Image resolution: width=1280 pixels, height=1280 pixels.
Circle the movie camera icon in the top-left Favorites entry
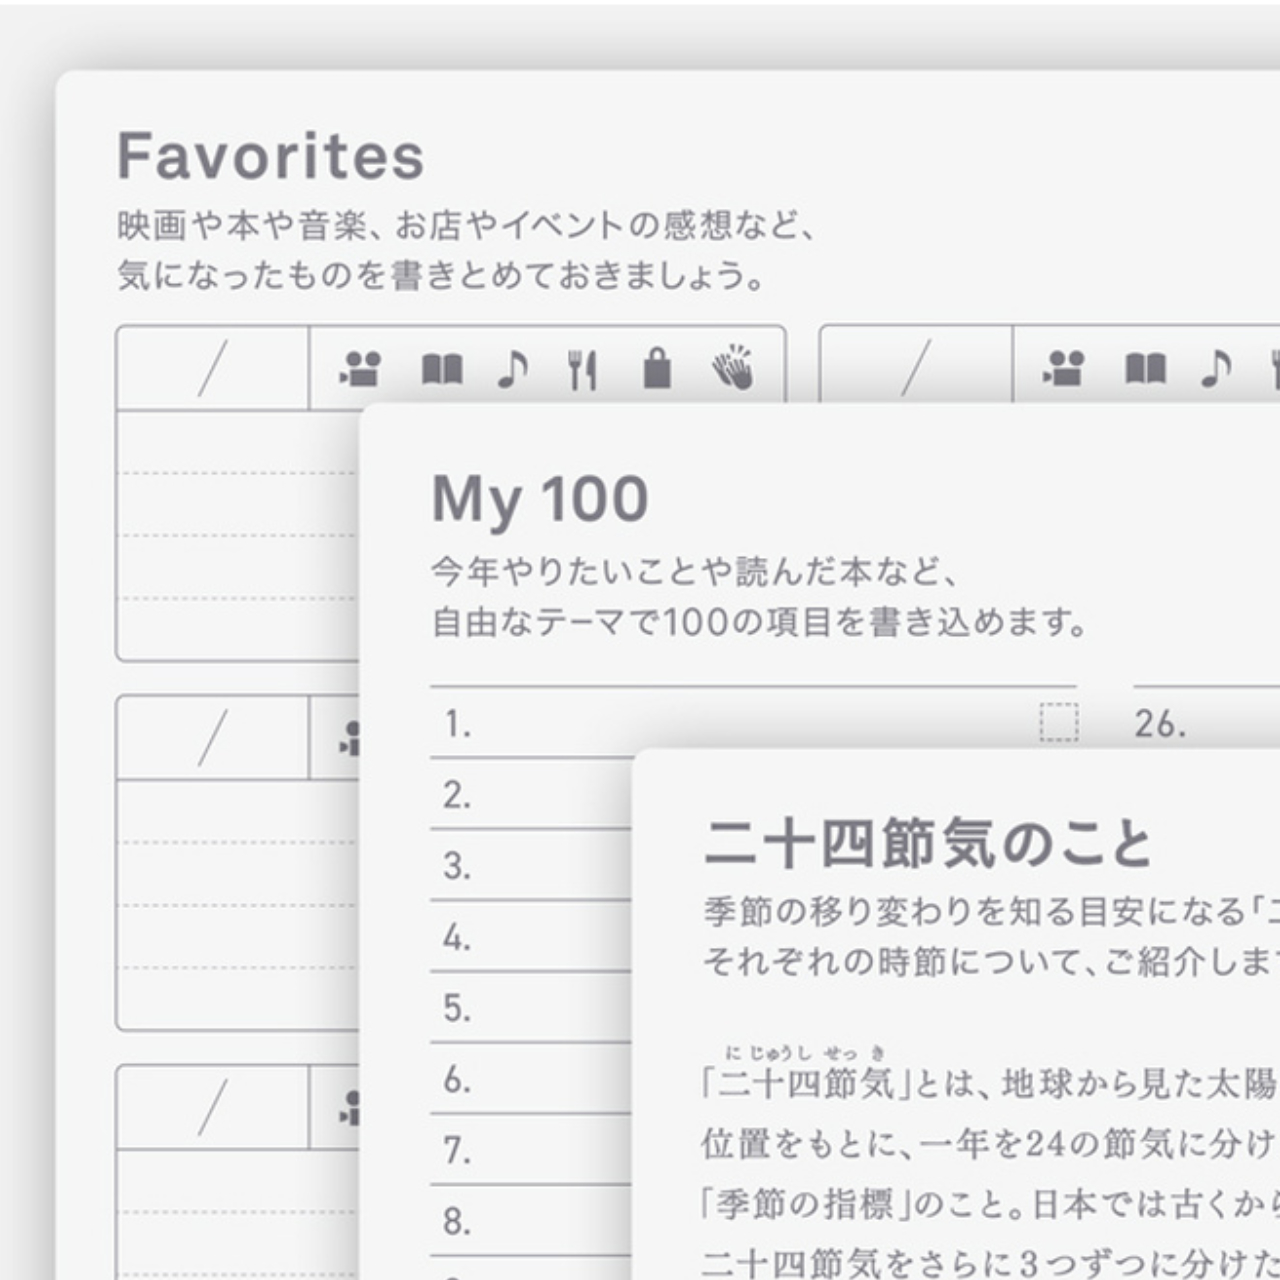[360, 369]
